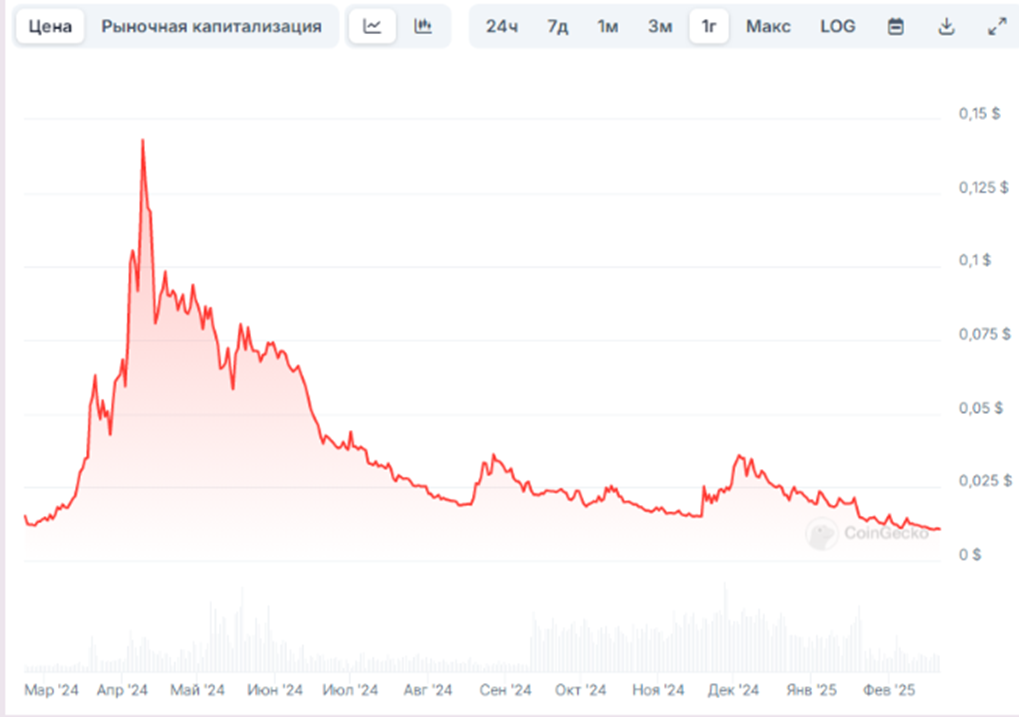Viewport: 1019px width, 717px height.
Task: Click the 0 $ axis label
Action: pos(970,554)
